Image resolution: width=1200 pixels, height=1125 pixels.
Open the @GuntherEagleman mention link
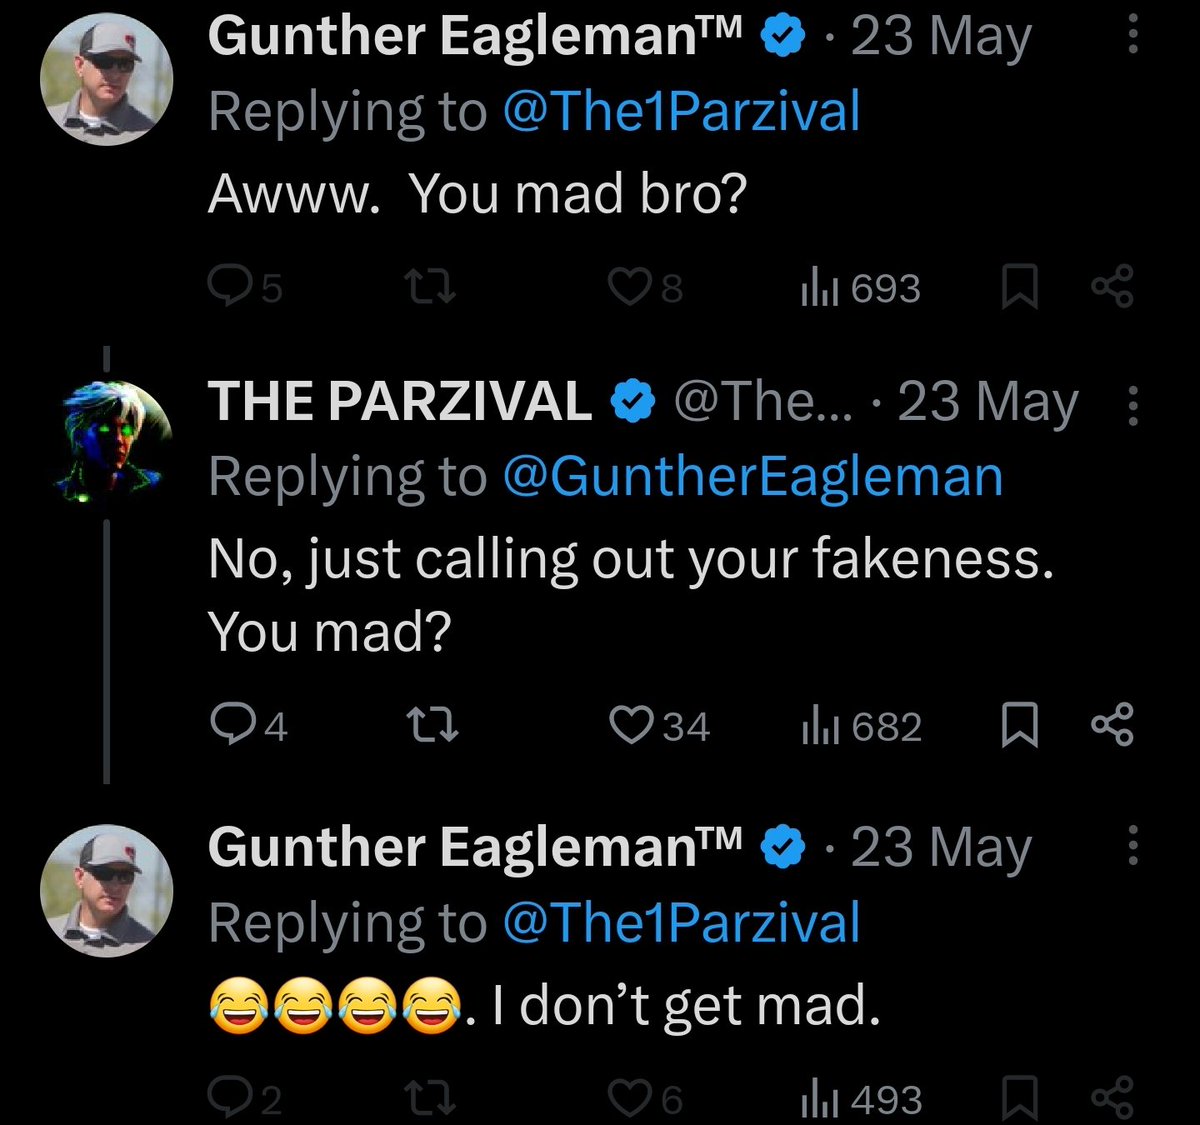click(x=752, y=476)
